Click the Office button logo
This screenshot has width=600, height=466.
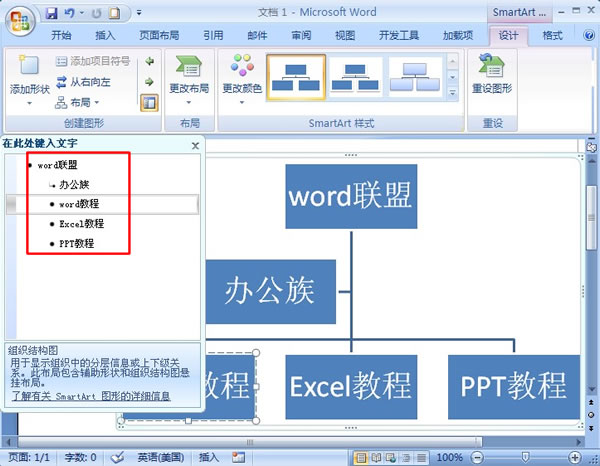20,20
